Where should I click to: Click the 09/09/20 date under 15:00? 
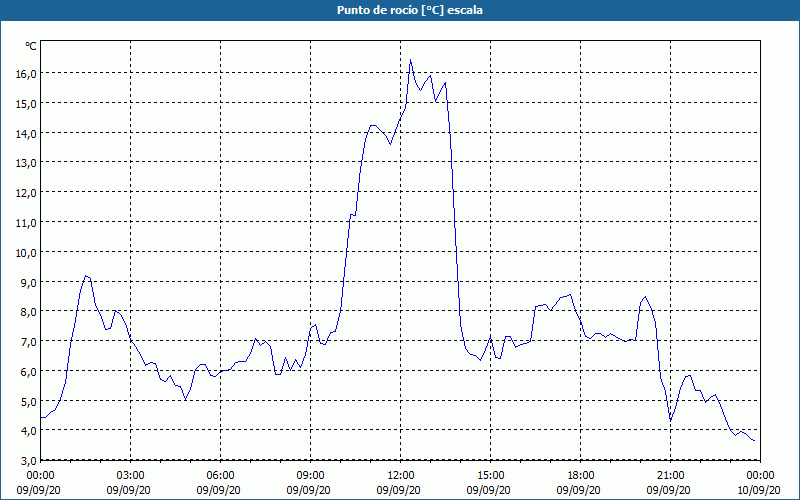(489, 490)
